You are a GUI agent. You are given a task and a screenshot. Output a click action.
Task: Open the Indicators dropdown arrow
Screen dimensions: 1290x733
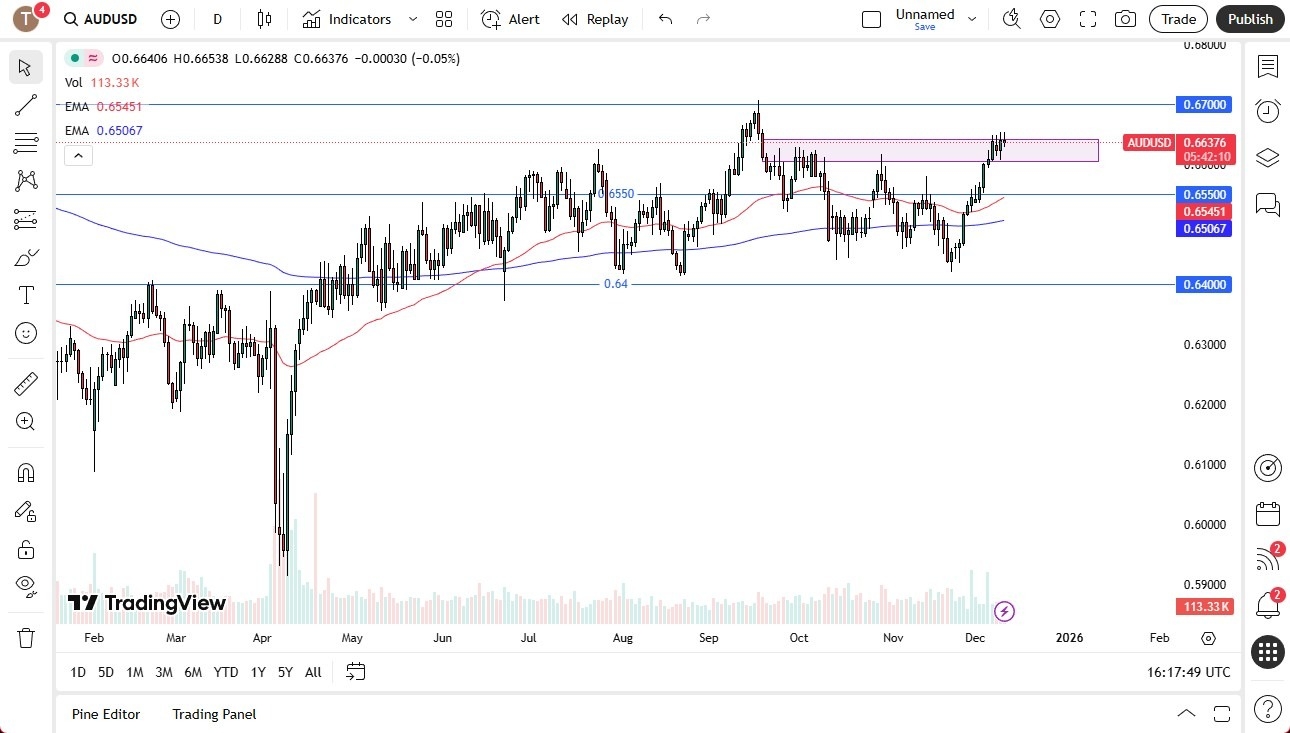[x=411, y=18]
